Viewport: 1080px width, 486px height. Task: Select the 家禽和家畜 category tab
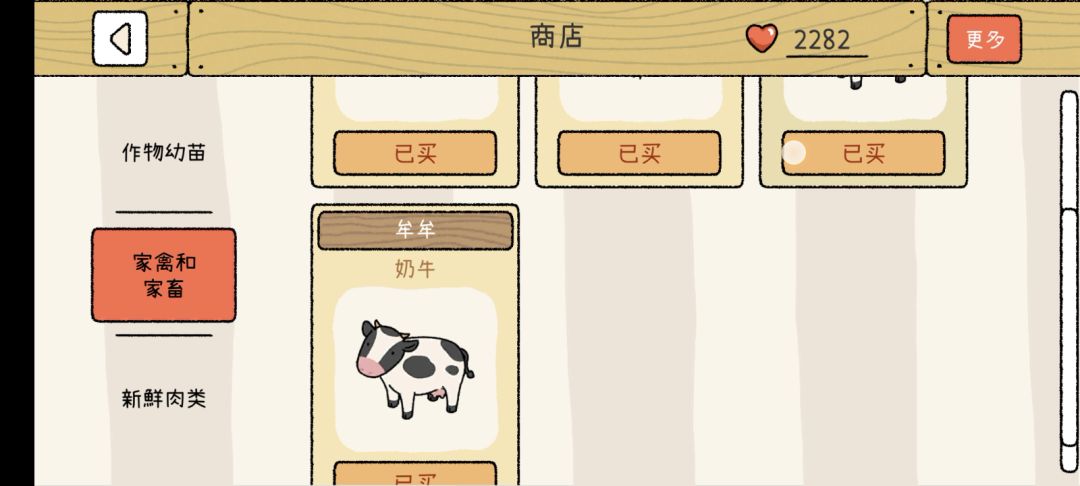tap(164, 275)
